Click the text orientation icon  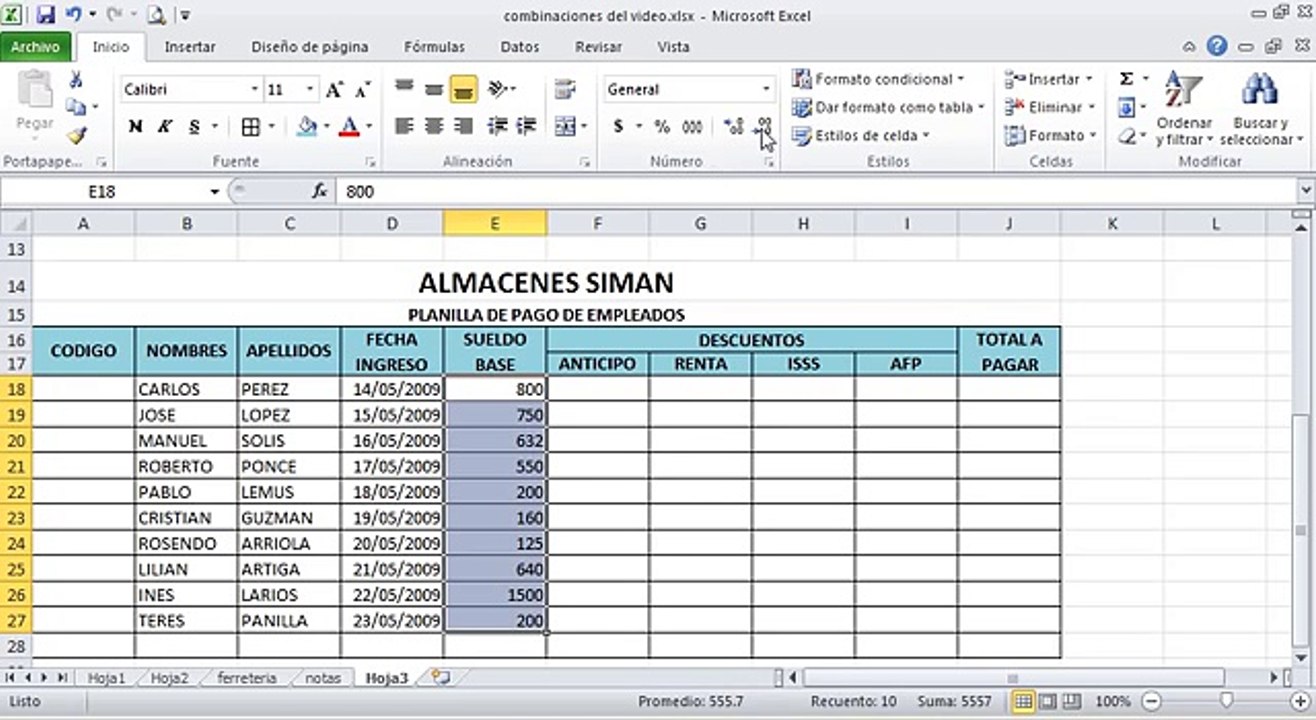pyautogui.click(x=498, y=89)
